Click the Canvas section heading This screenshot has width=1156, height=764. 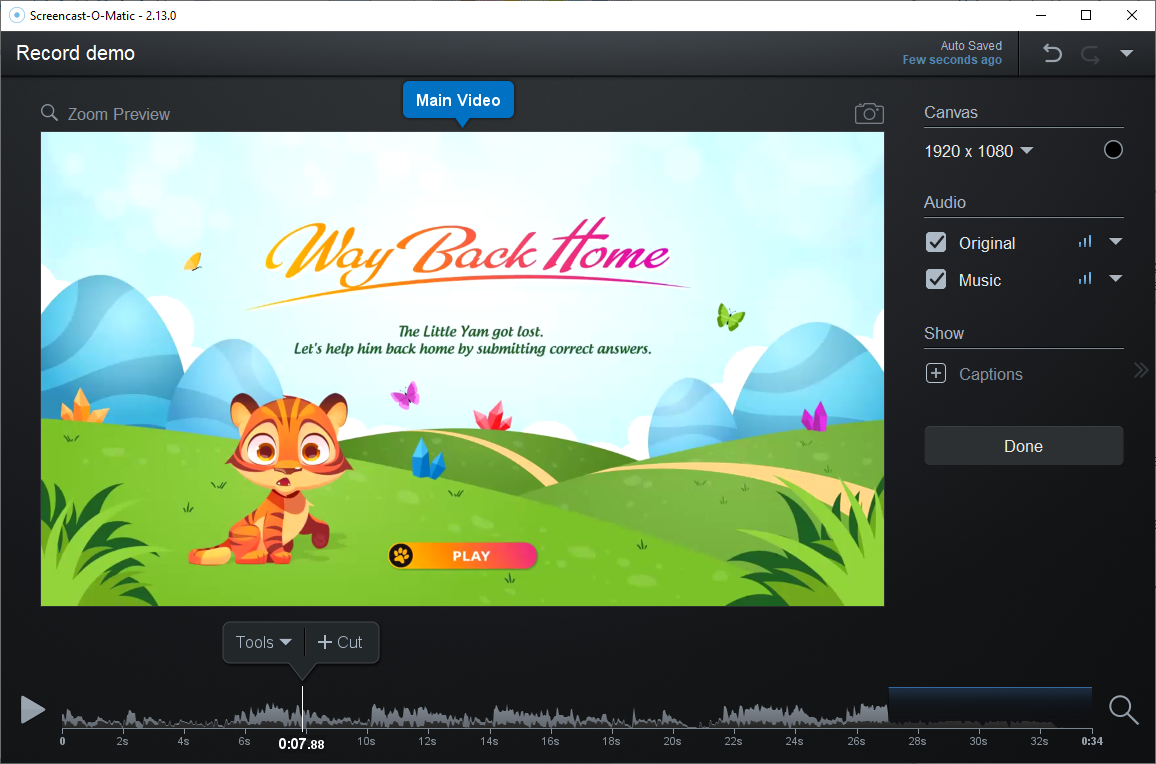click(951, 112)
